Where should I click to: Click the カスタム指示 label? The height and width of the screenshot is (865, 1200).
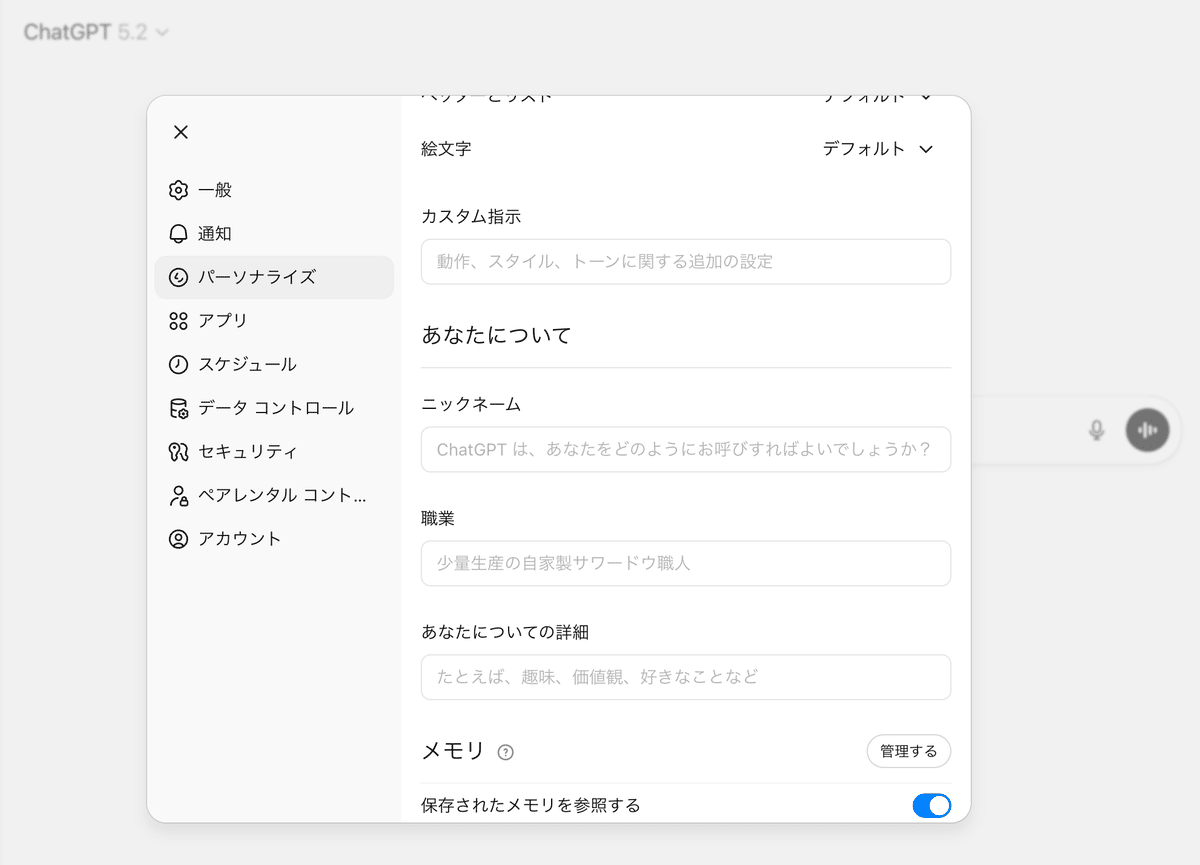(471, 216)
